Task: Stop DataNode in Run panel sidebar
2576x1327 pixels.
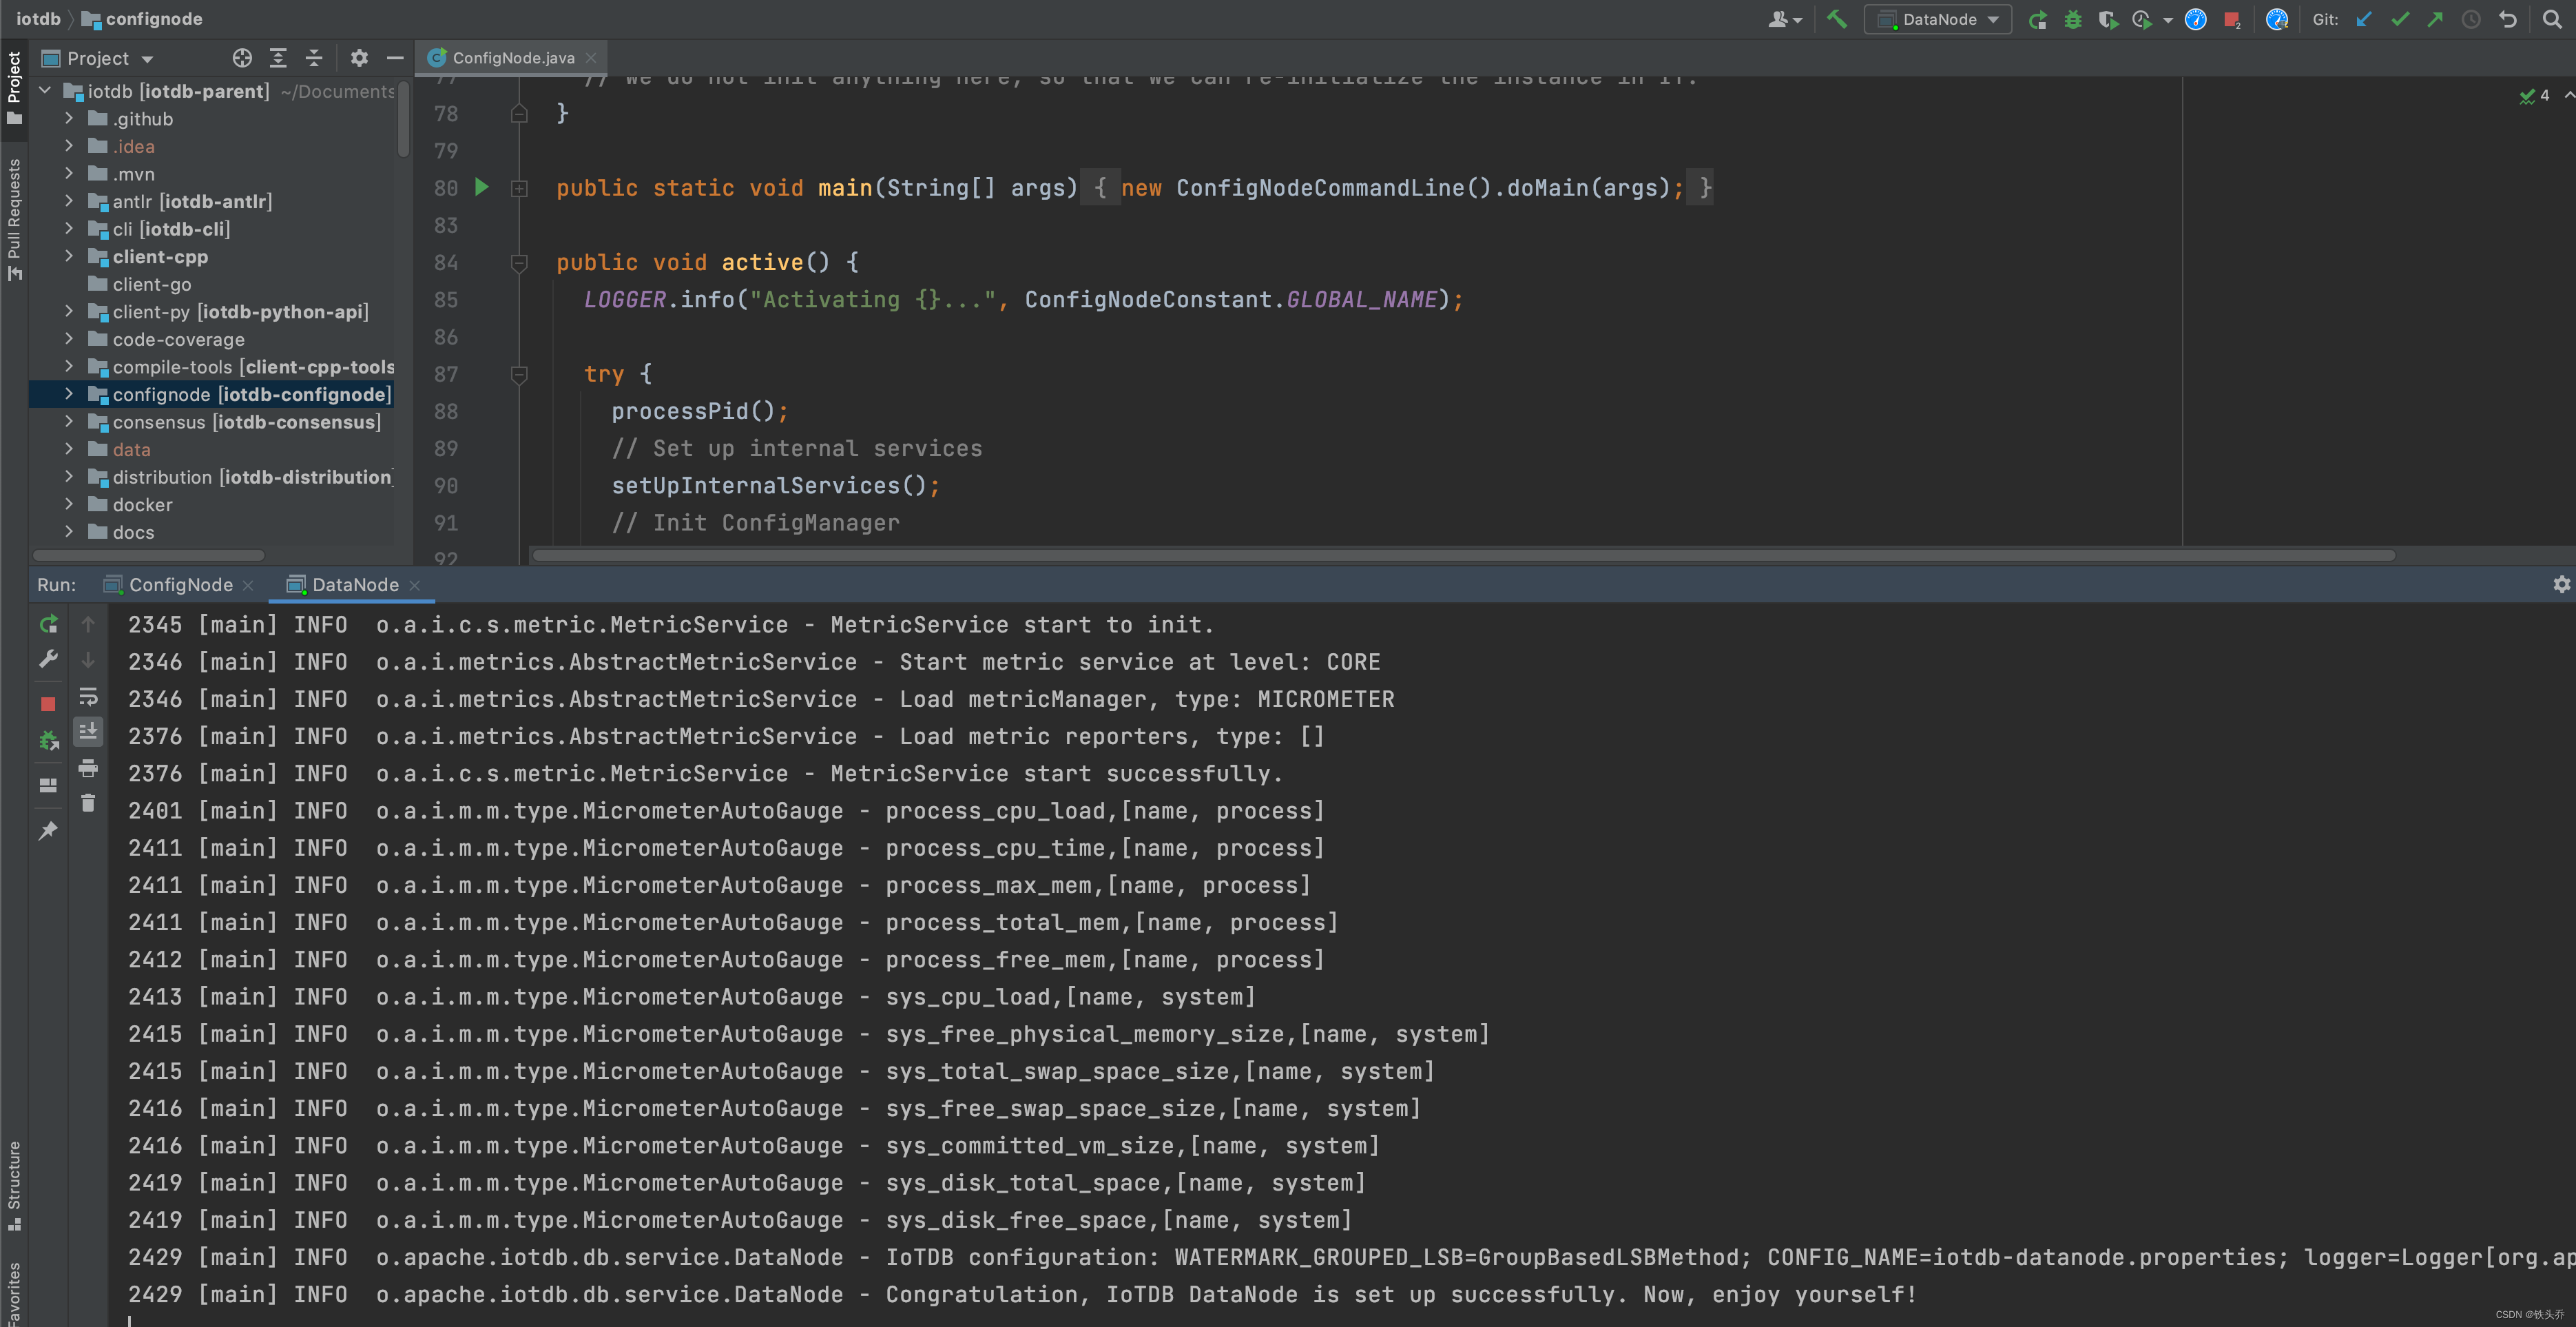Action: (x=48, y=704)
